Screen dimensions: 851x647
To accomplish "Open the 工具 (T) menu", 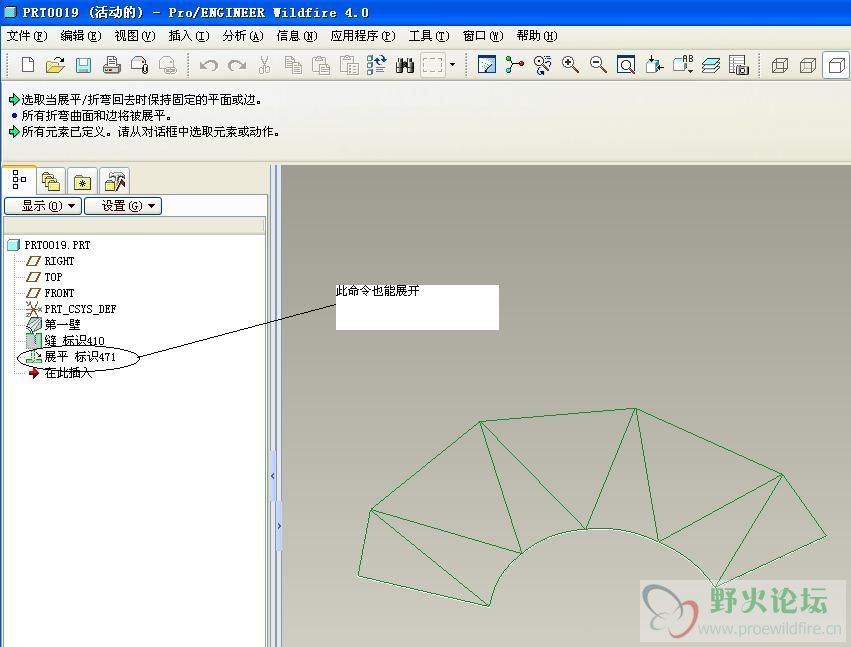I will click(x=429, y=36).
